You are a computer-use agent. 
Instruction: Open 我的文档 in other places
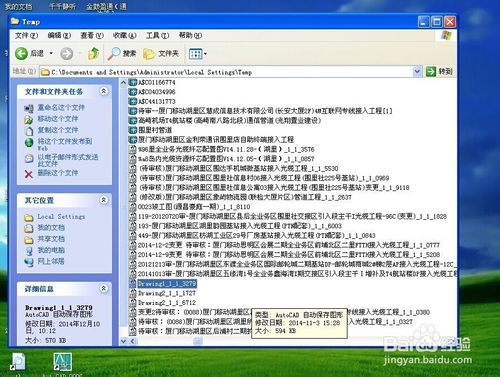51,228
